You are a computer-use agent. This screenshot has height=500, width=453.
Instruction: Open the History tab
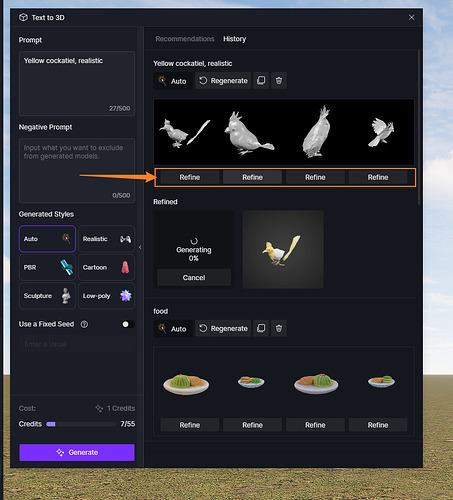point(234,39)
